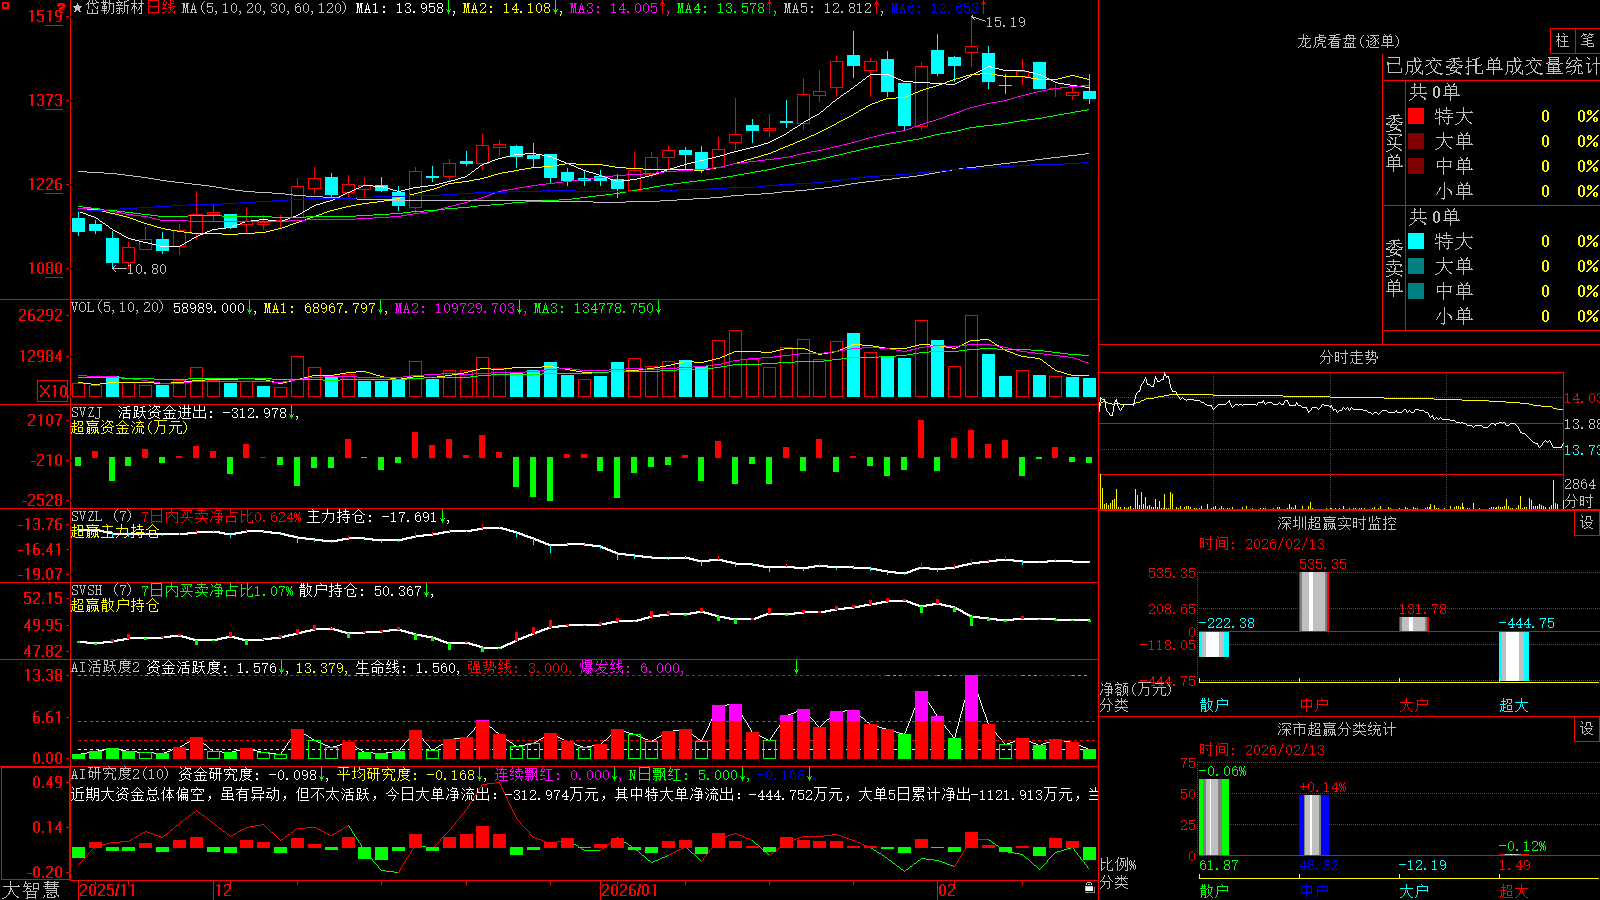The image size is (1600, 900).
Task: Click the AI研究度2(10) indicator title
Action: coord(120,774)
